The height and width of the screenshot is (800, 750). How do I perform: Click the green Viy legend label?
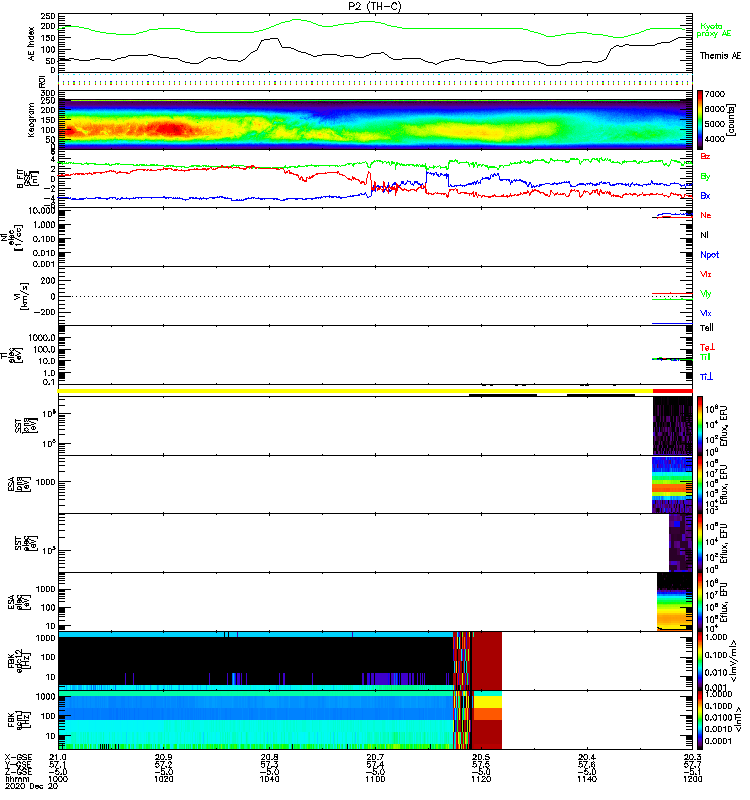pos(706,294)
